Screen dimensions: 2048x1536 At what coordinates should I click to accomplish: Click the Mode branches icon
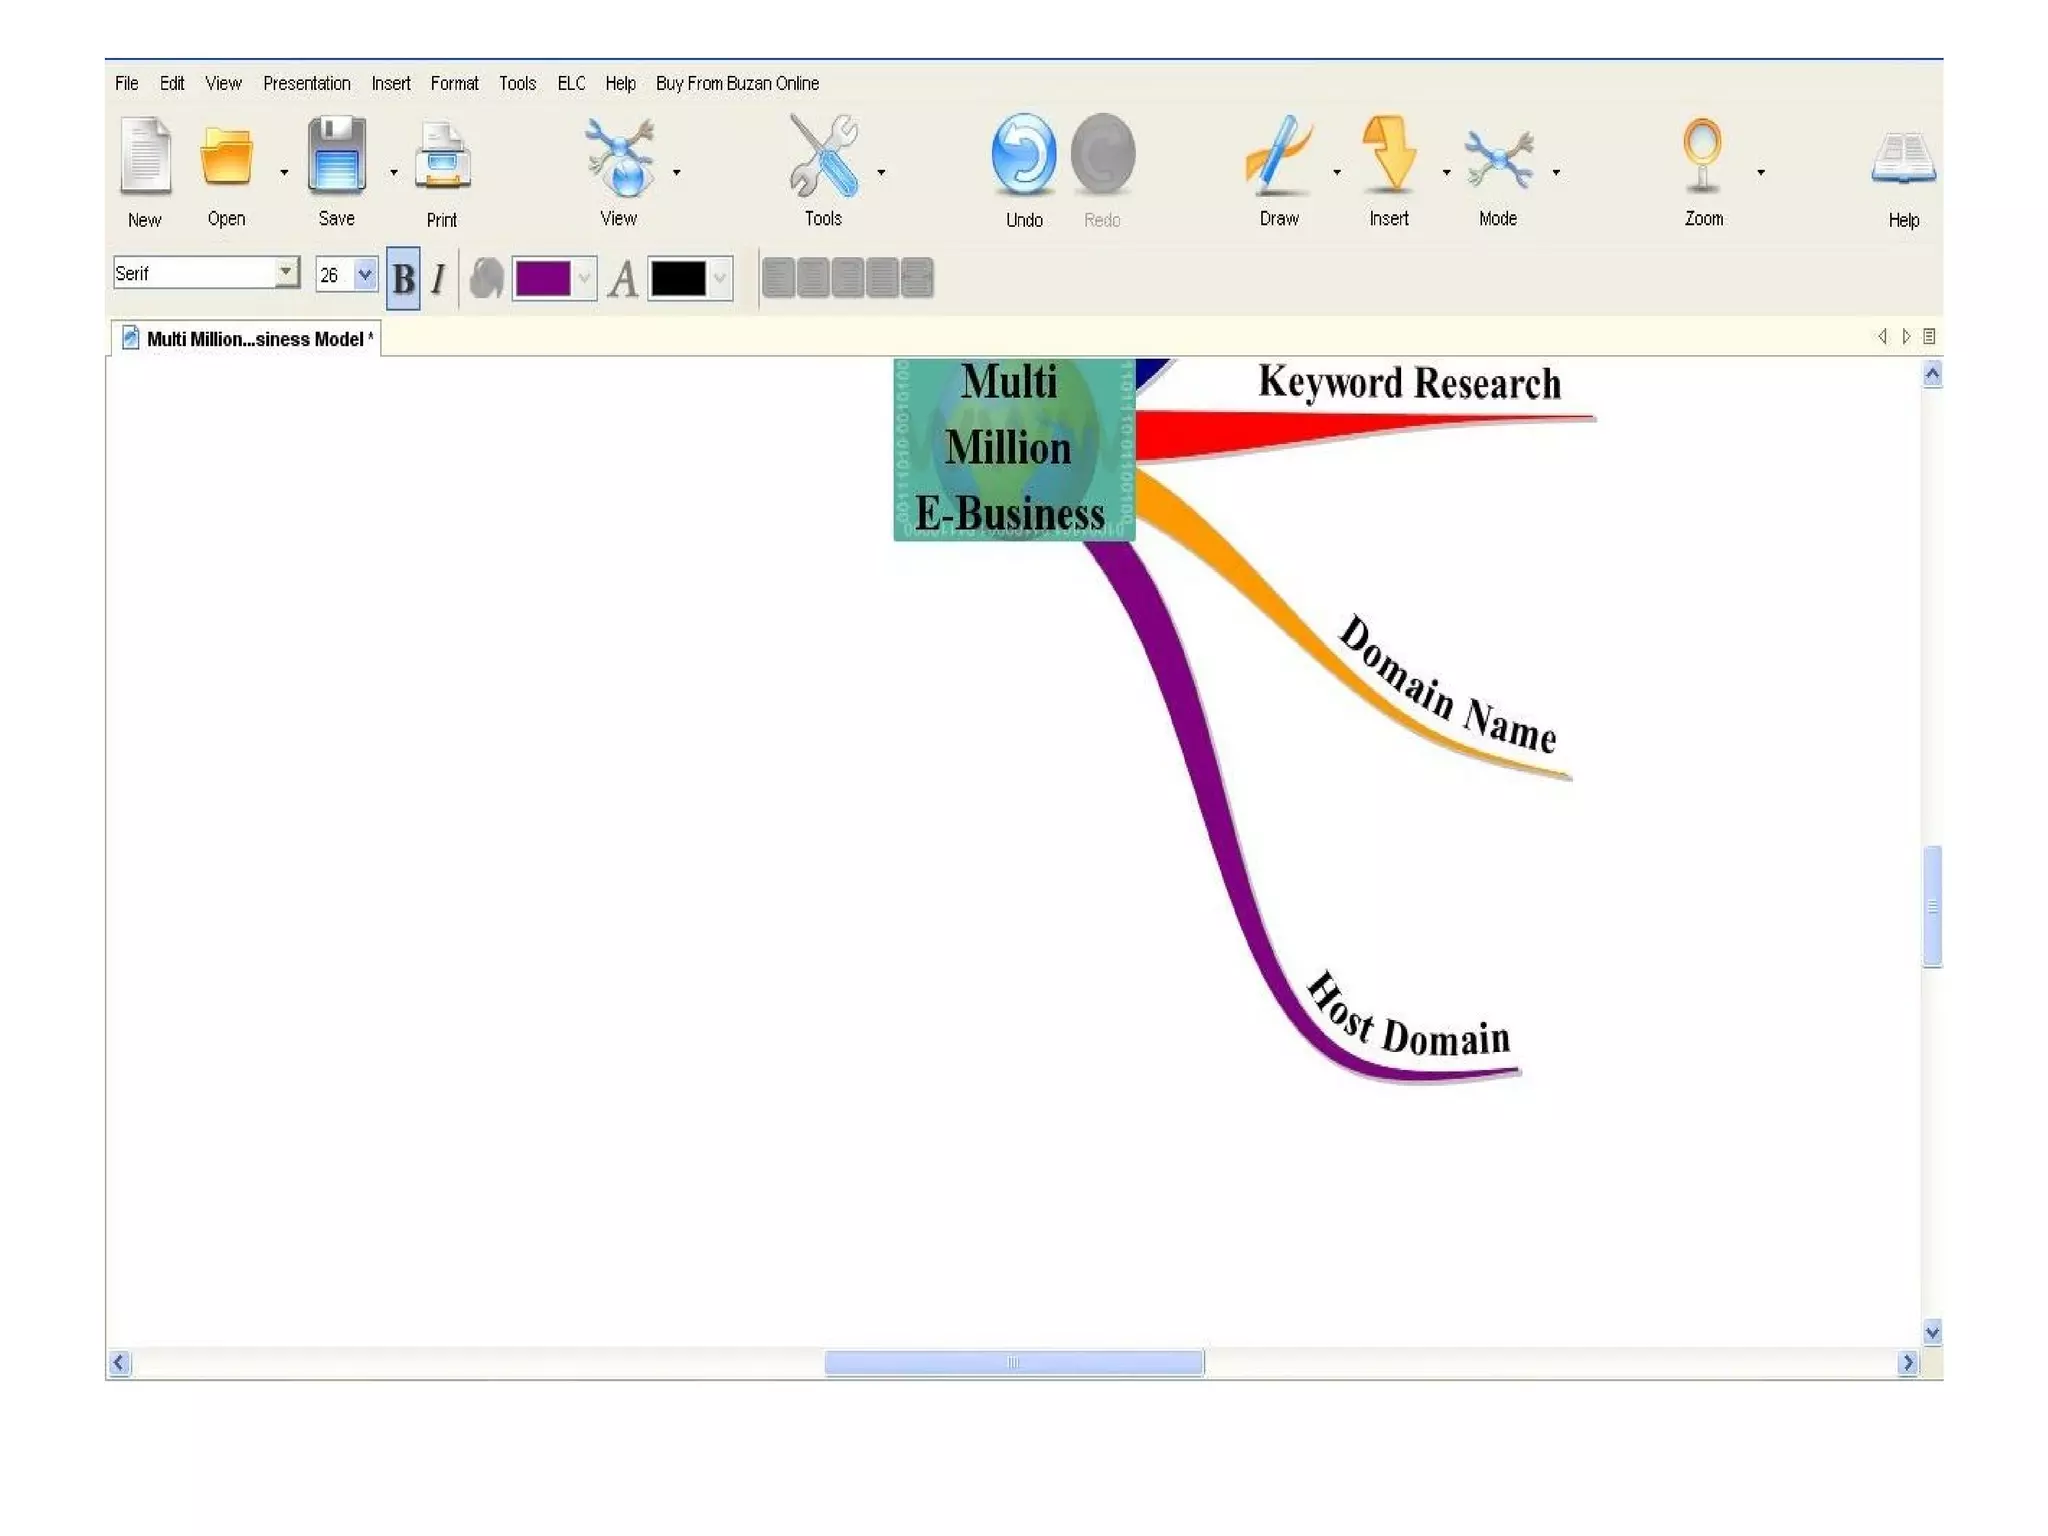(x=1498, y=158)
